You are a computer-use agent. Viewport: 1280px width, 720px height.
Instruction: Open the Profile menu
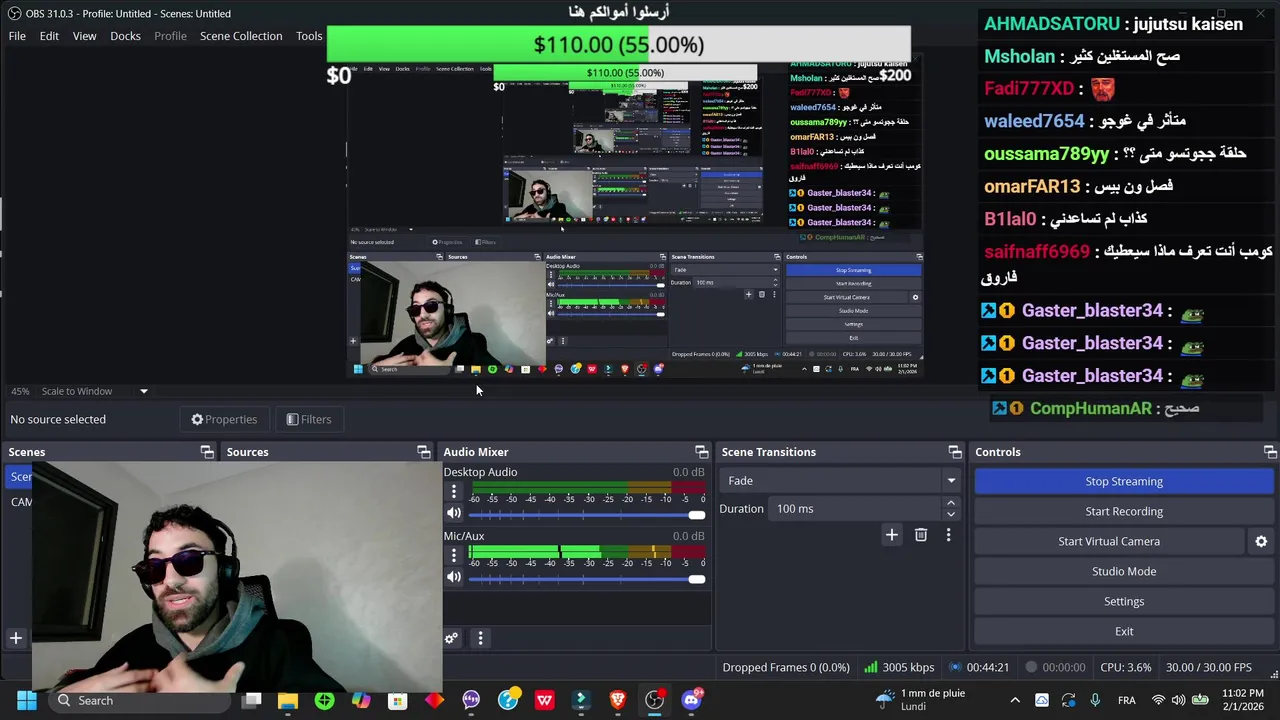[x=170, y=36]
